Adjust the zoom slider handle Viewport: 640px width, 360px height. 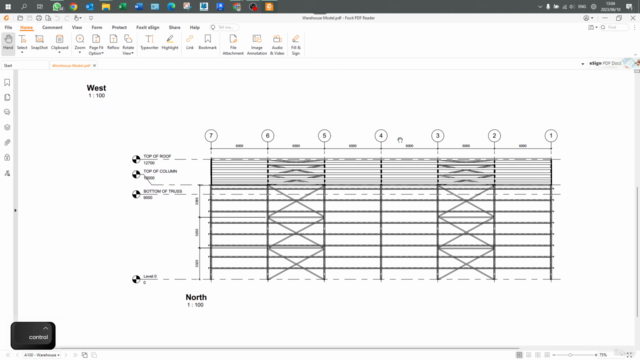tap(570, 355)
